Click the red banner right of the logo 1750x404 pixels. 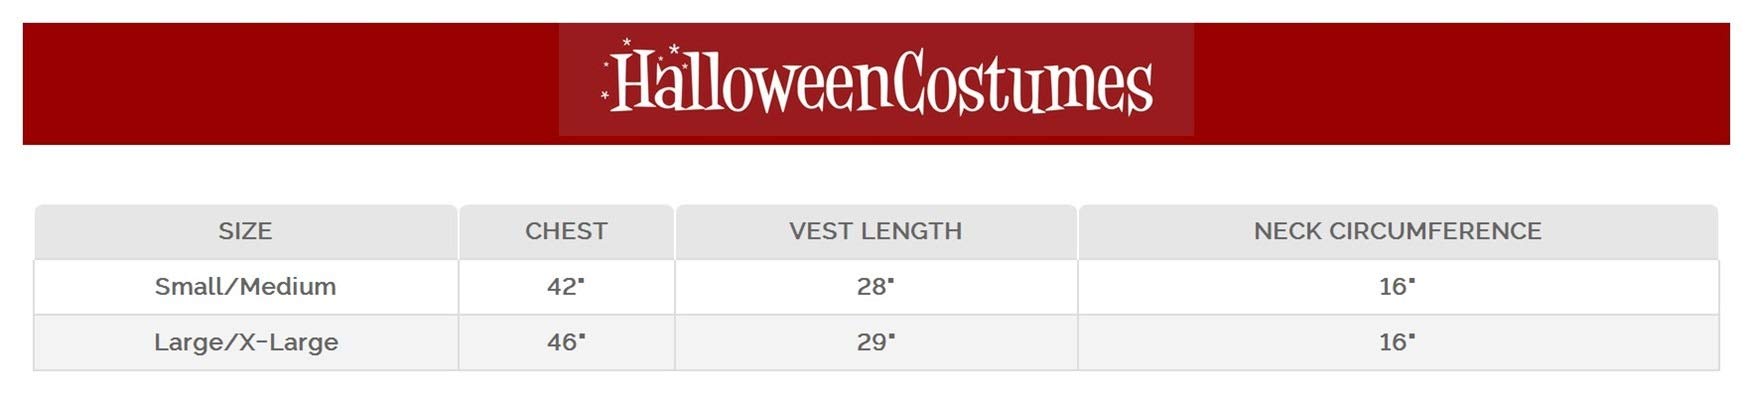pyautogui.click(x=1460, y=84)
